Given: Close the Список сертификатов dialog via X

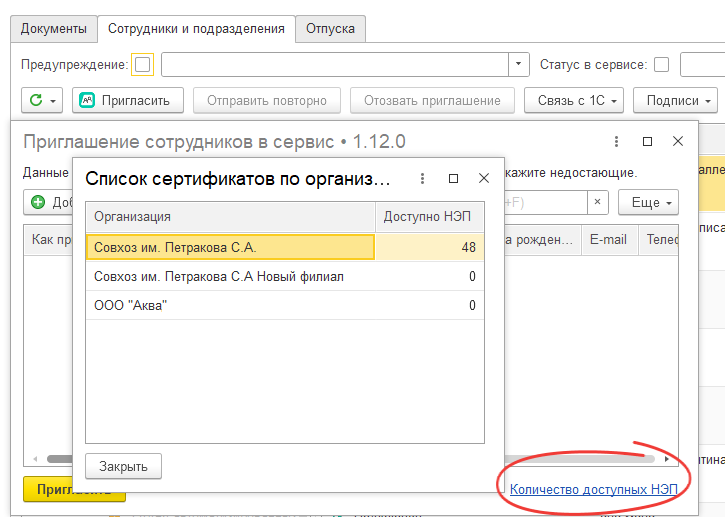Looking at the screenshot, I should pyautogui.click(x=484, y=178).
